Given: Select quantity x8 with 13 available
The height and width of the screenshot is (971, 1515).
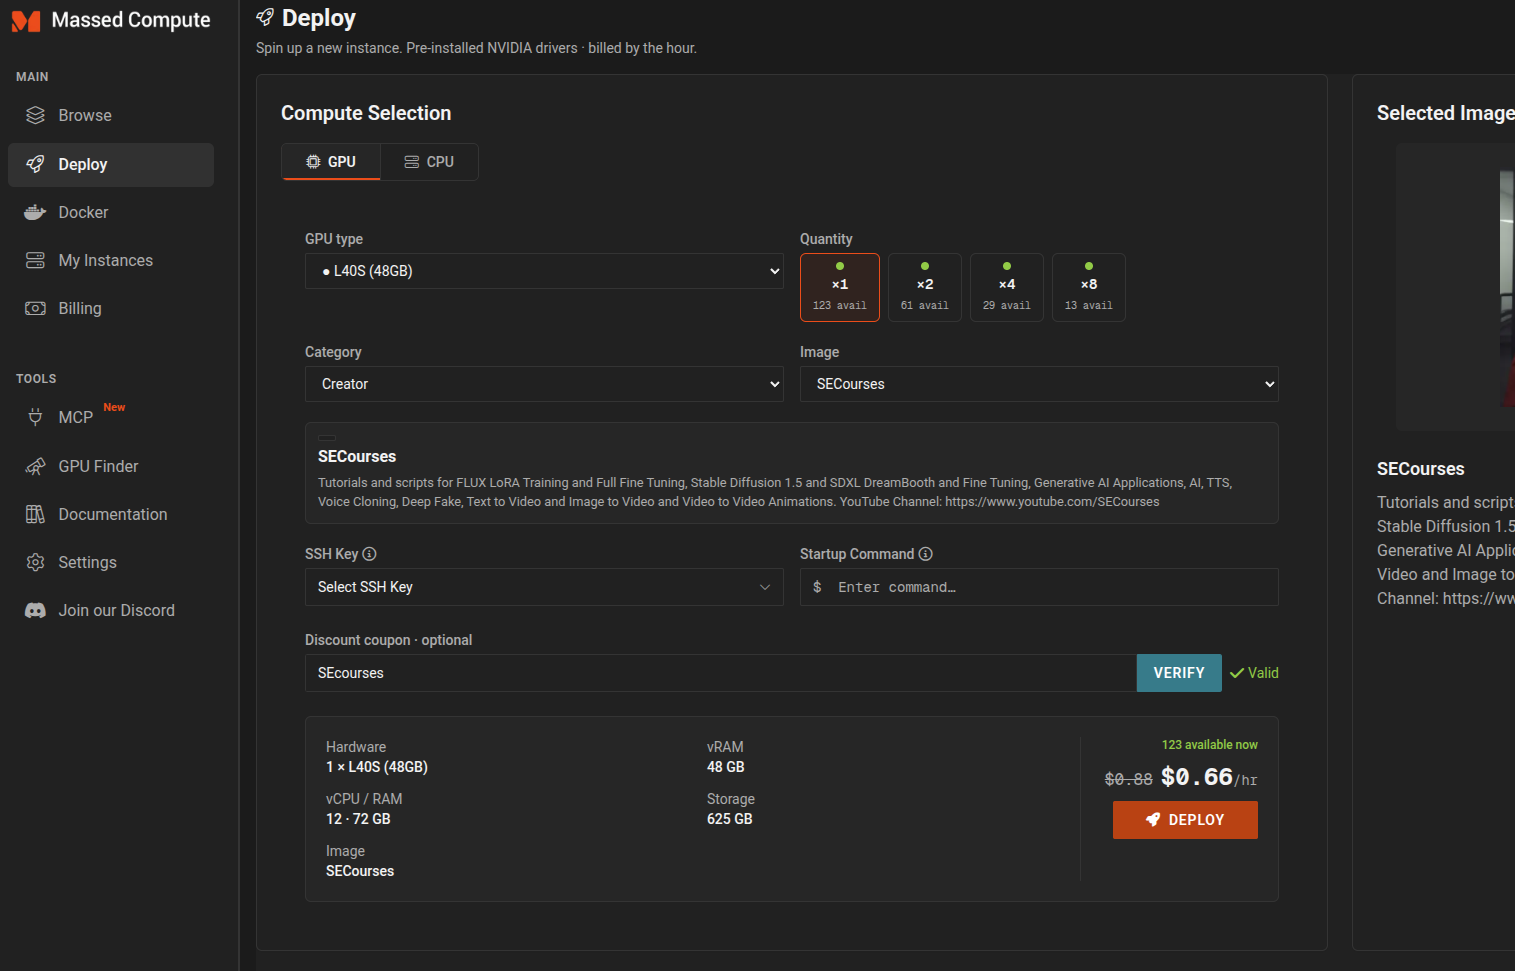Looking at the screenshot, I should [1089, 287].
